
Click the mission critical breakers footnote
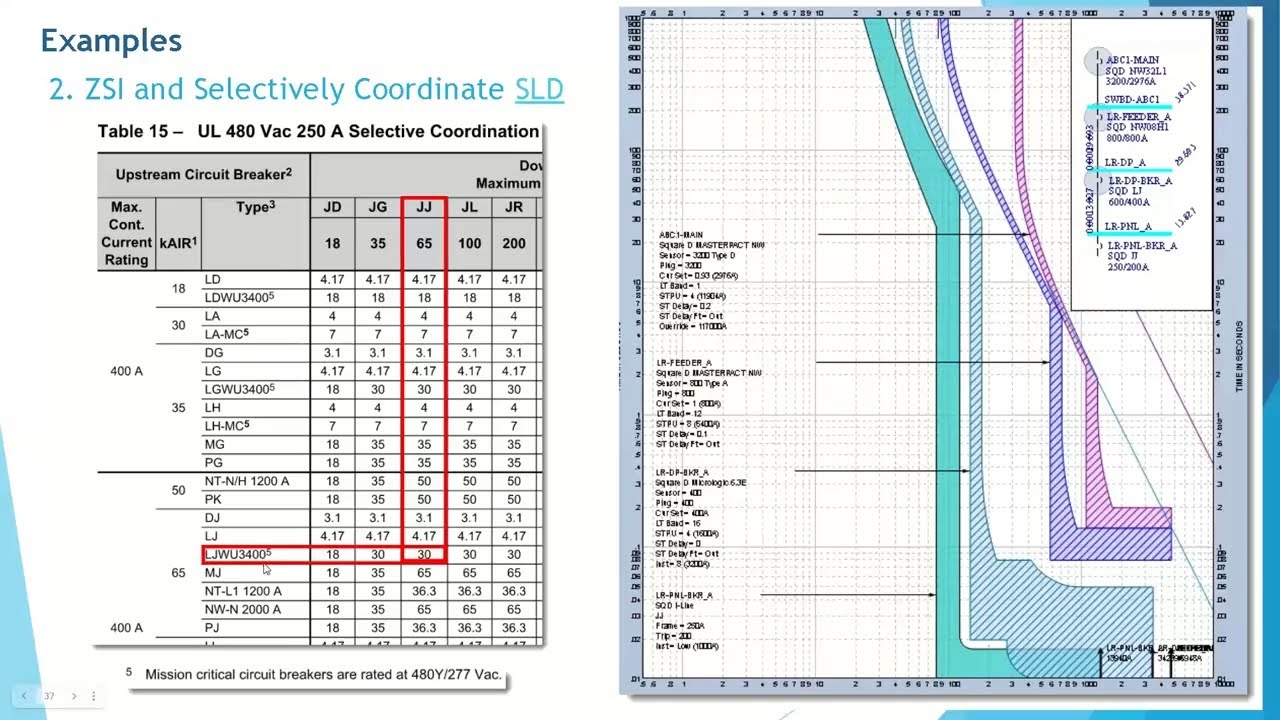(x=313, y=675)
